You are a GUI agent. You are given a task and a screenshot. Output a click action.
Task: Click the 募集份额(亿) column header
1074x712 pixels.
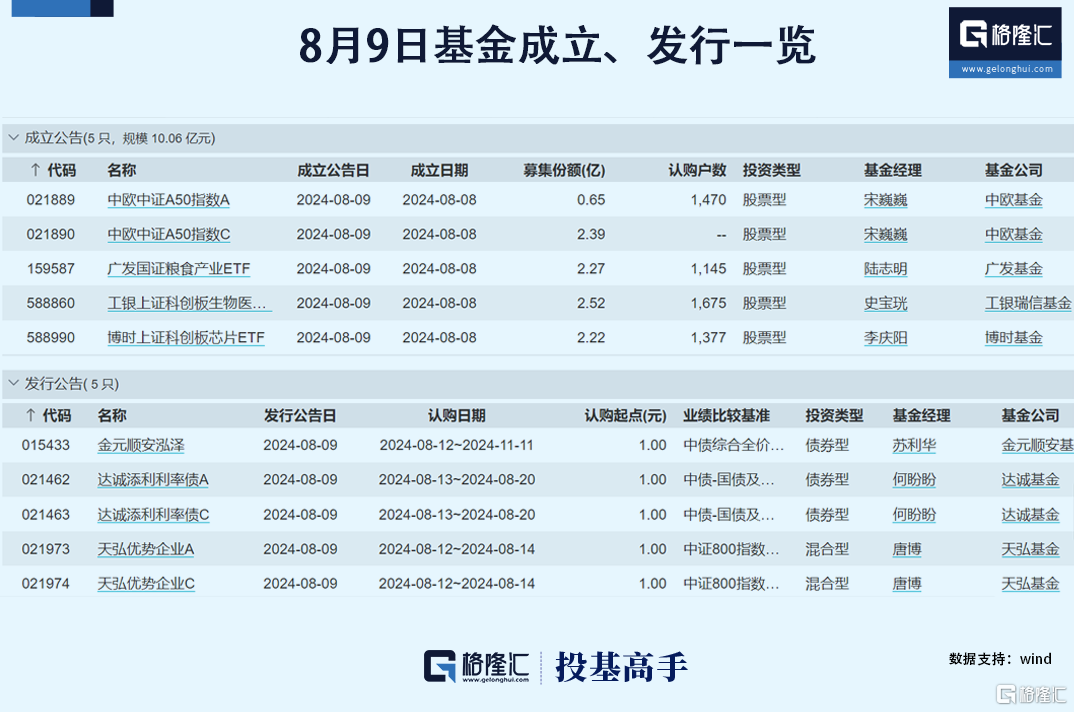tap(564, 170)
